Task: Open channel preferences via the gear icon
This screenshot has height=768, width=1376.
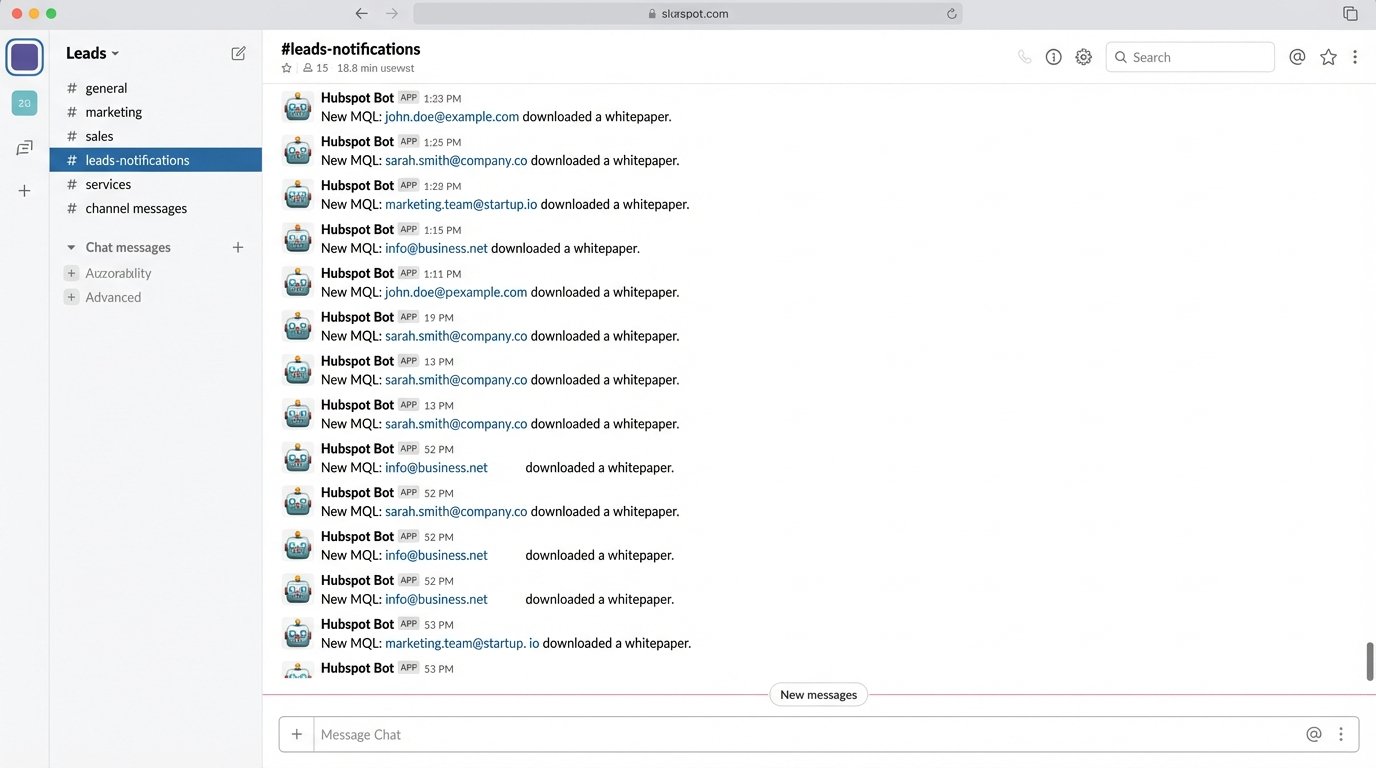Action: (x=1083, y=57)
